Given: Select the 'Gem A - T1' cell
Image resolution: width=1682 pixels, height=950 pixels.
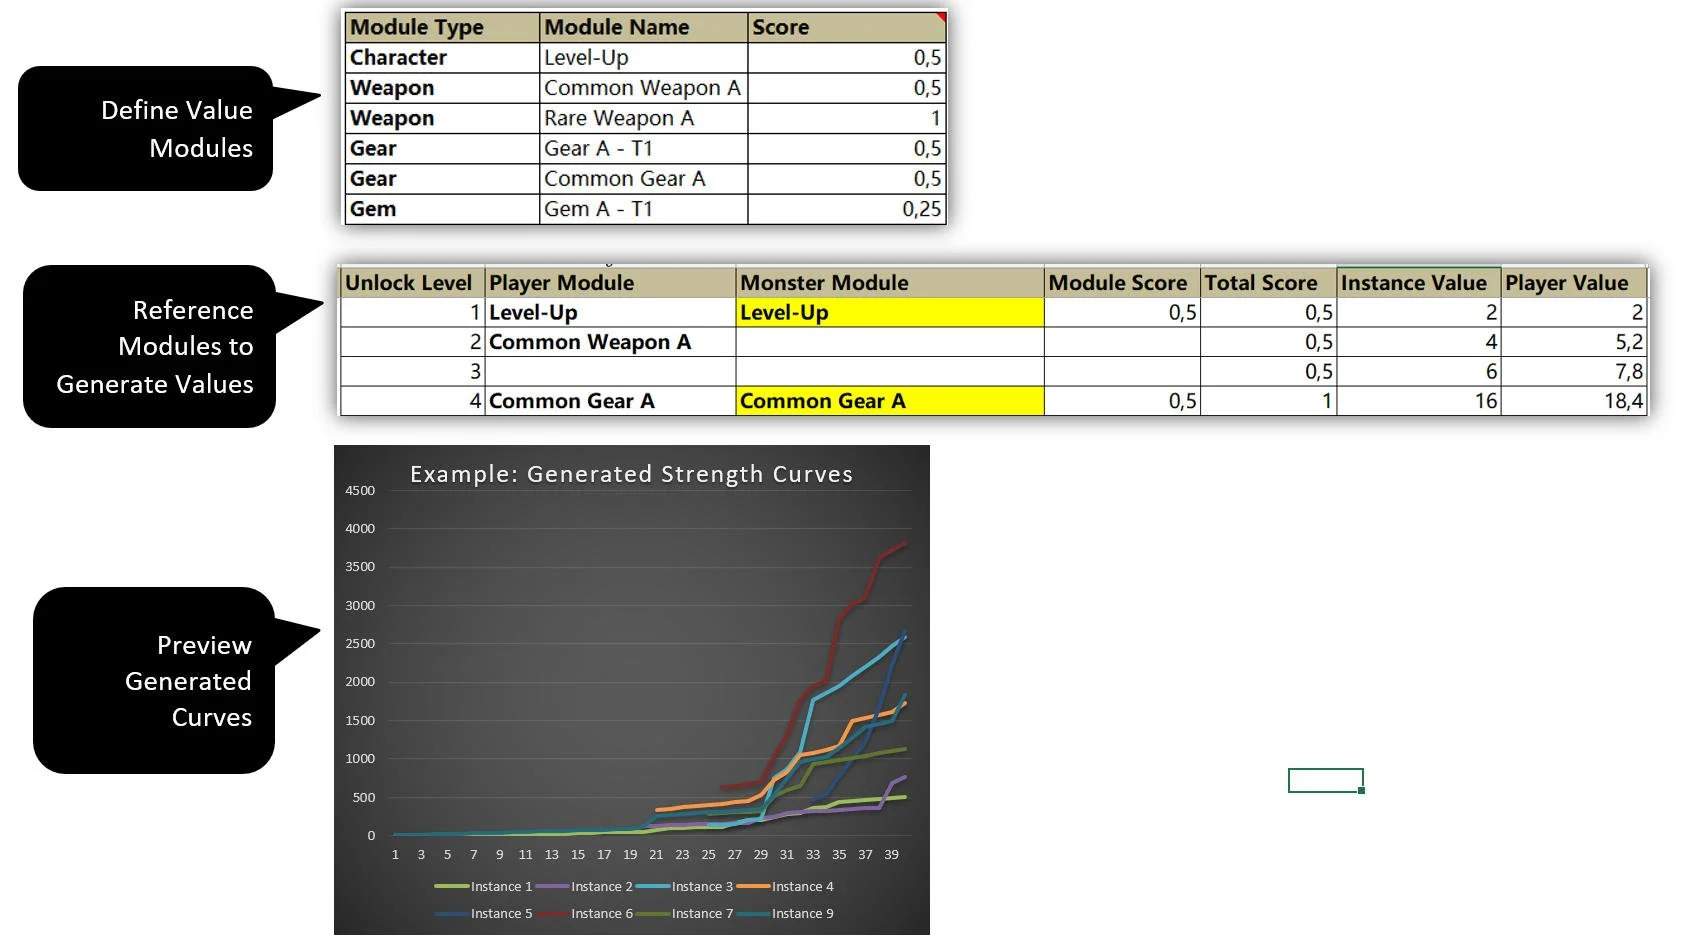Looking at the screenshot, I should 644,209.
